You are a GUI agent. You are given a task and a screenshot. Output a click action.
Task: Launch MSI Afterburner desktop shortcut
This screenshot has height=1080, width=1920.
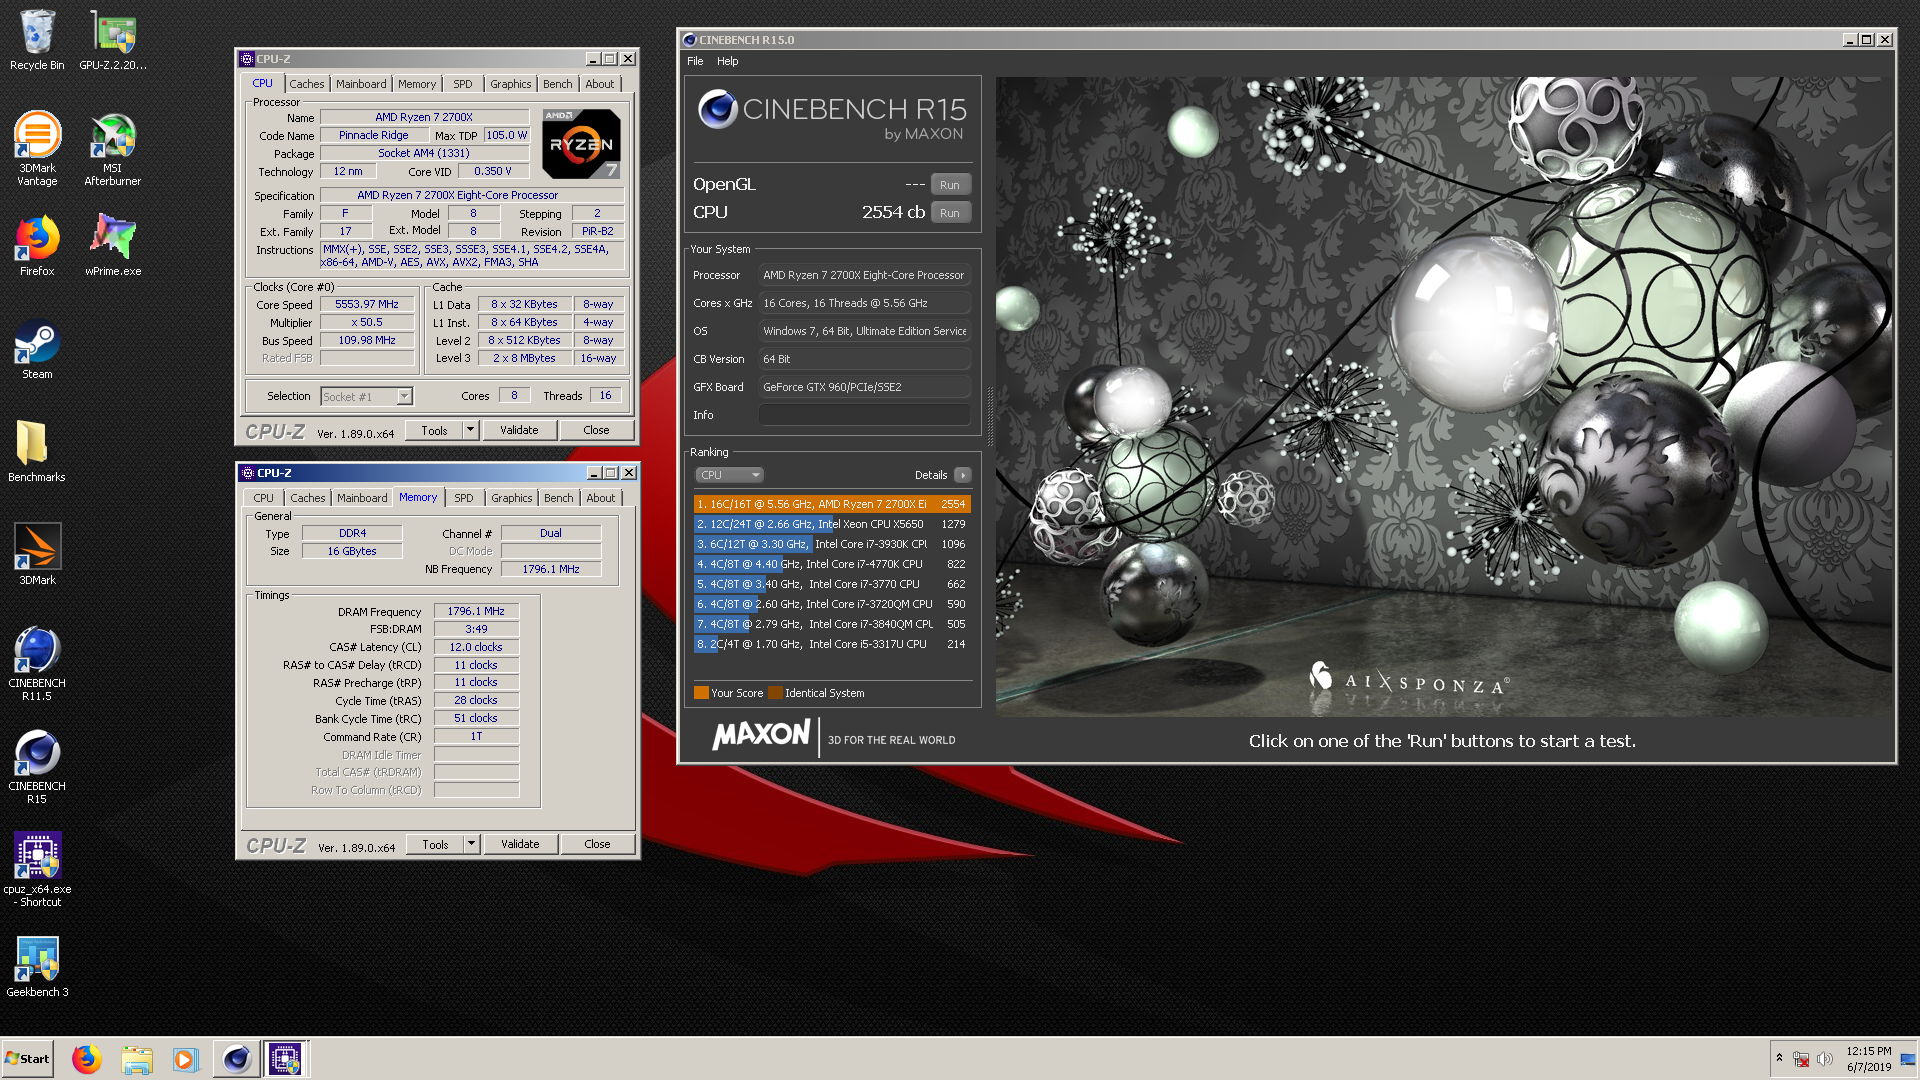click(113, 148)
